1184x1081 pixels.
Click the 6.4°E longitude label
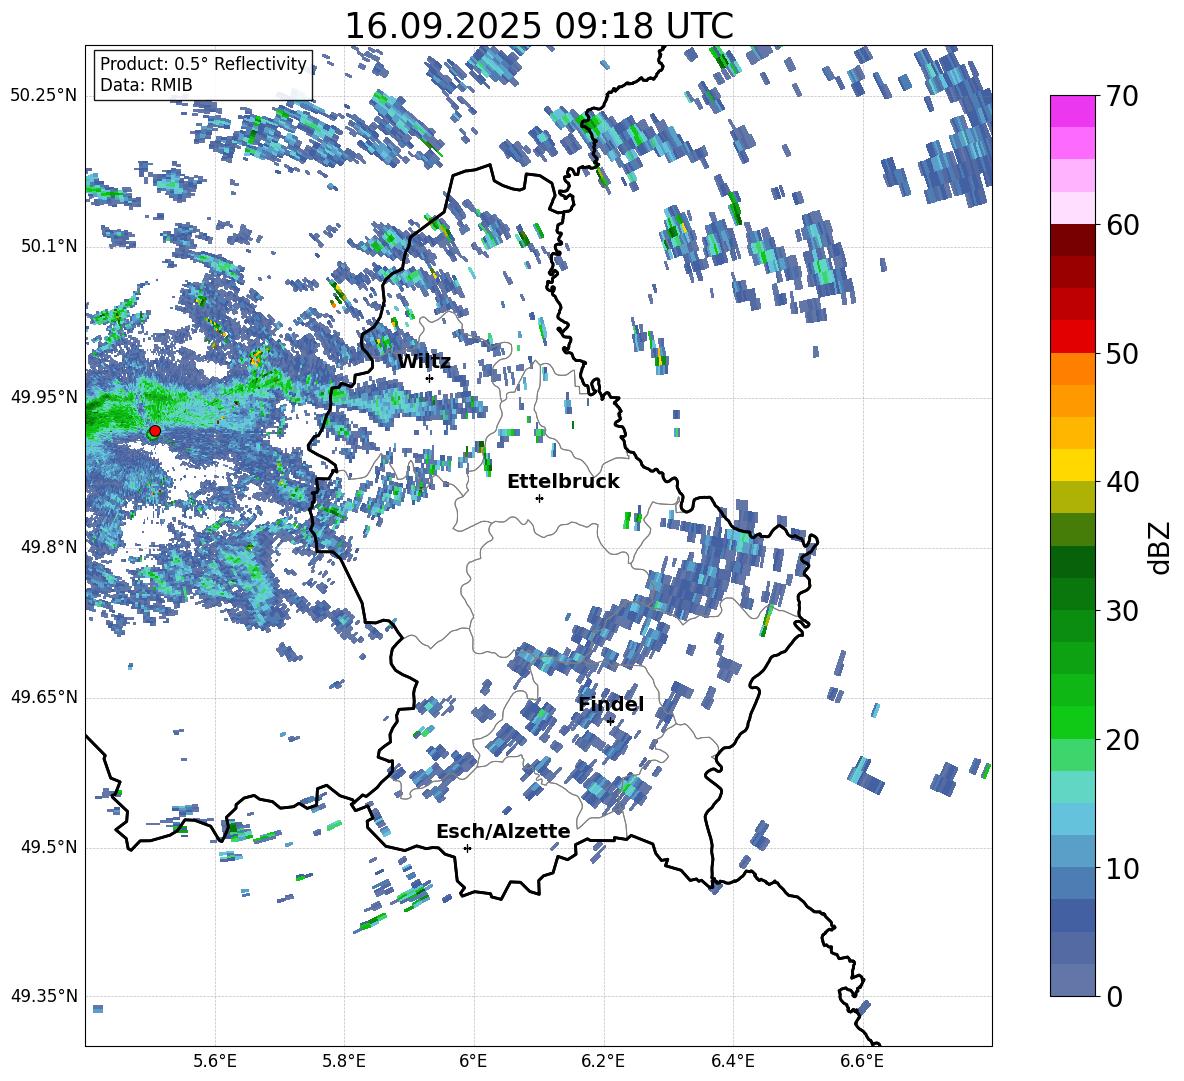pyautogui.click(x=732, y=1061)
